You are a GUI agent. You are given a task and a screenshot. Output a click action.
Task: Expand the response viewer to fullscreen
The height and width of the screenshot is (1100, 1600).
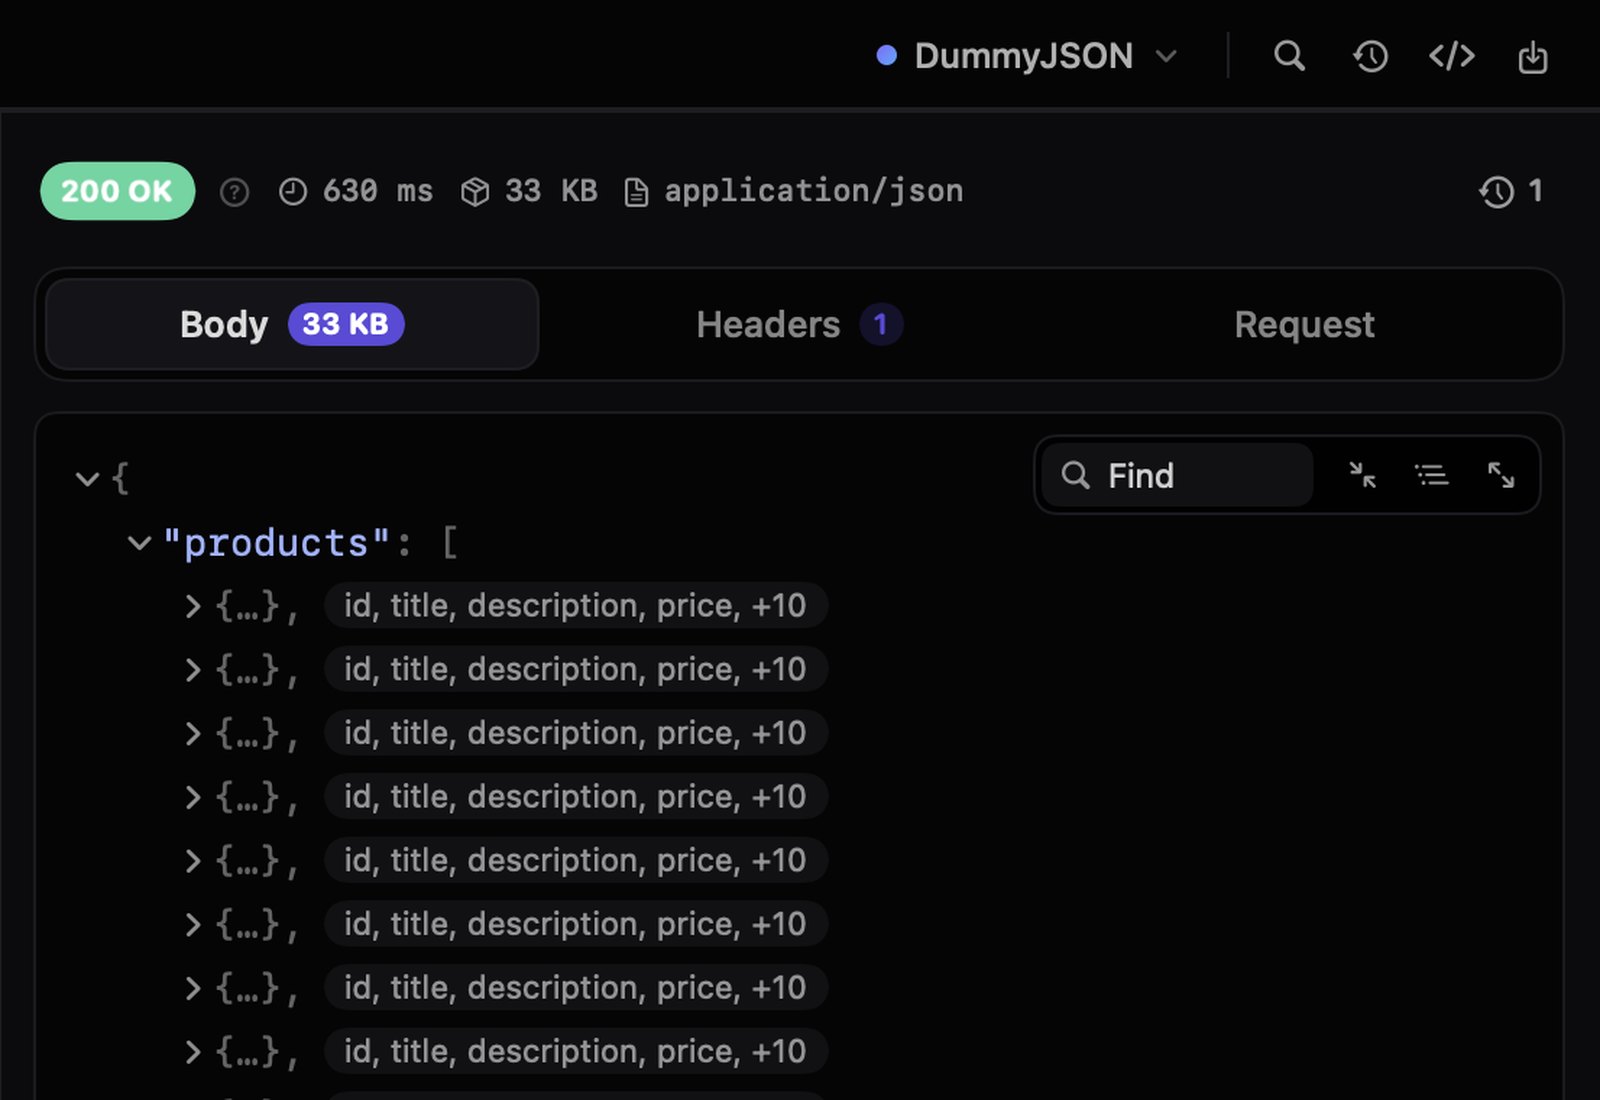click(1500, 475)
